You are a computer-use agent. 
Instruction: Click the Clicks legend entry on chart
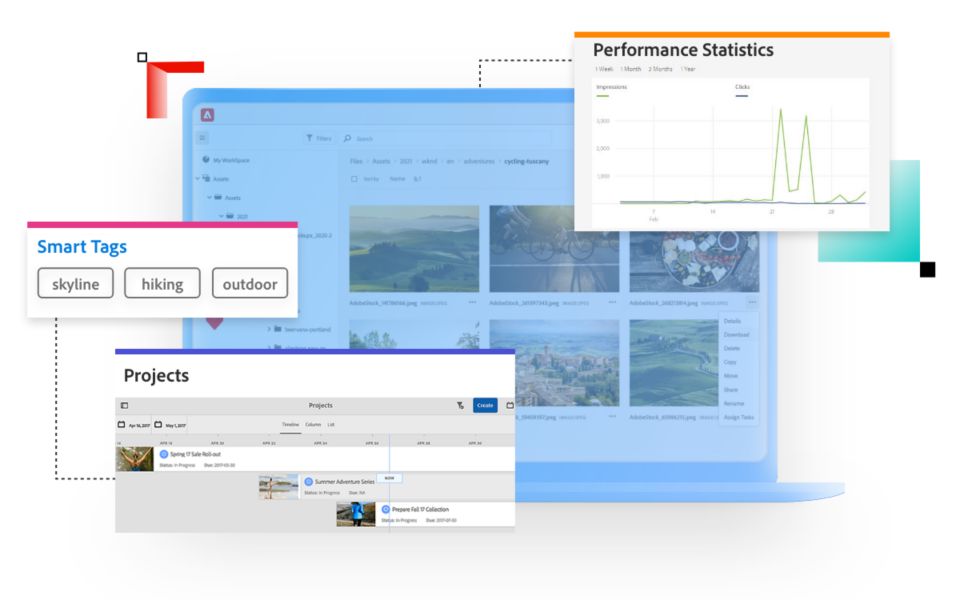742,89
